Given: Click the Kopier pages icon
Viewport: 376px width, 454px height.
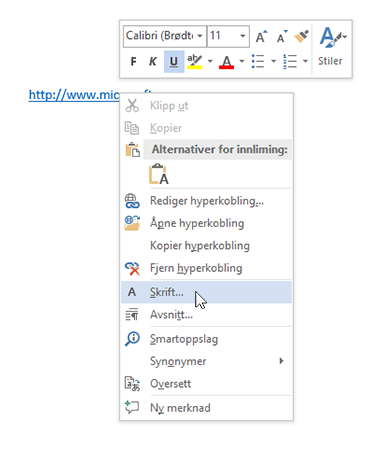Looking at the screenshot, I should pyautogui.click(x=132, y=128).
